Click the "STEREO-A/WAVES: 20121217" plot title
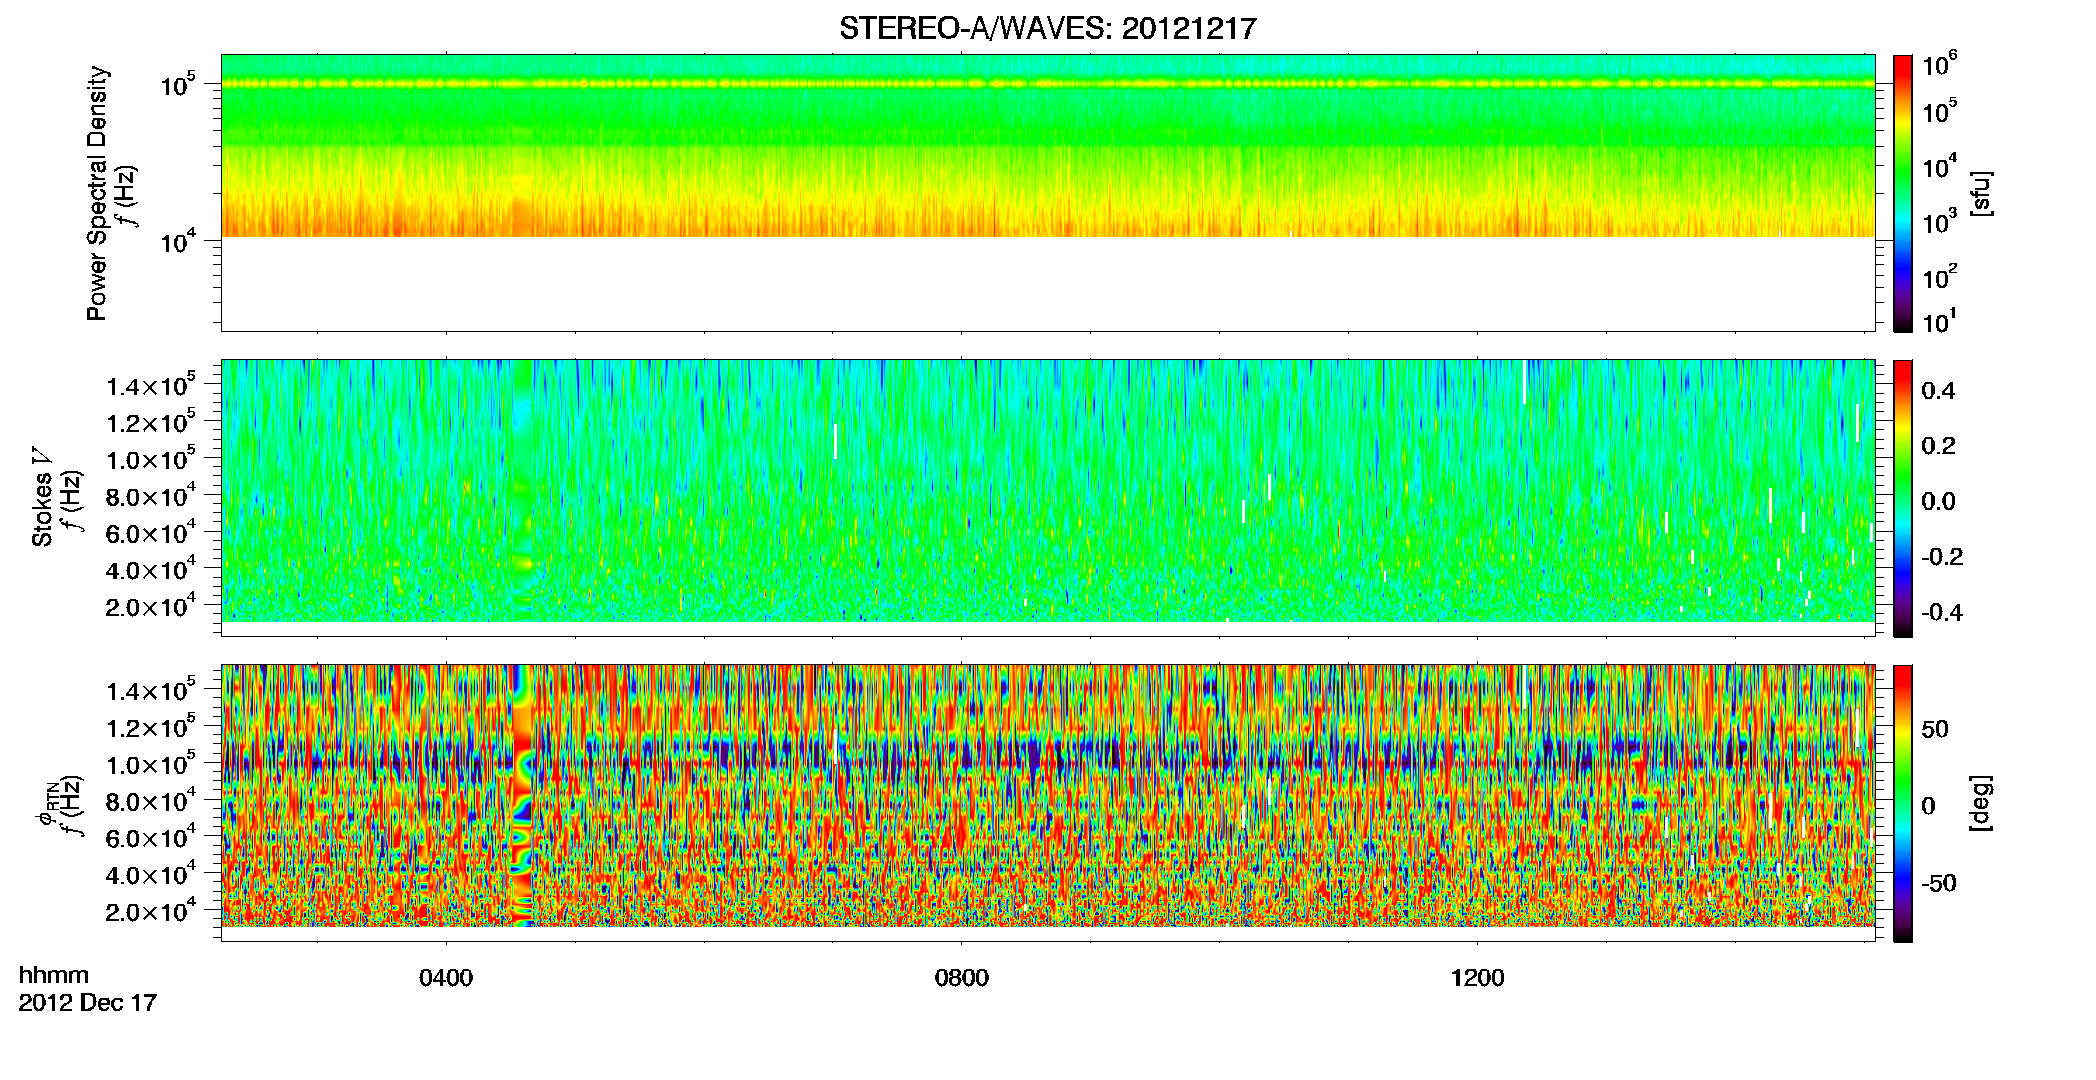 click(x=1047, y=28)
